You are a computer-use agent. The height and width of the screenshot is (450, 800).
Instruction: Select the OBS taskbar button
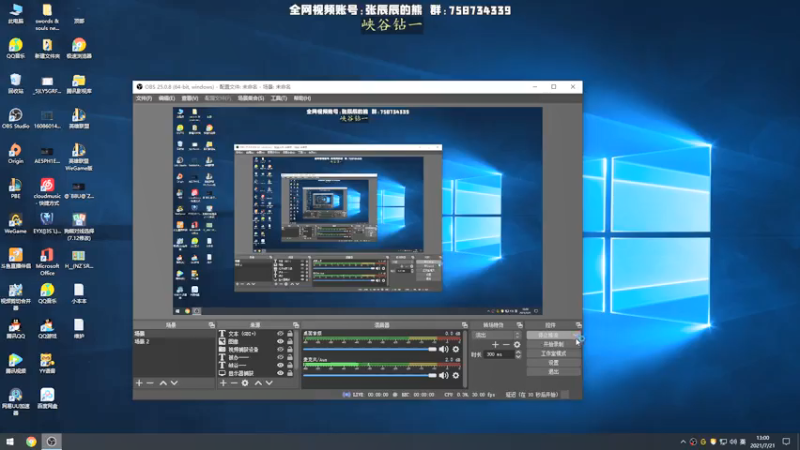pos(51,441)
